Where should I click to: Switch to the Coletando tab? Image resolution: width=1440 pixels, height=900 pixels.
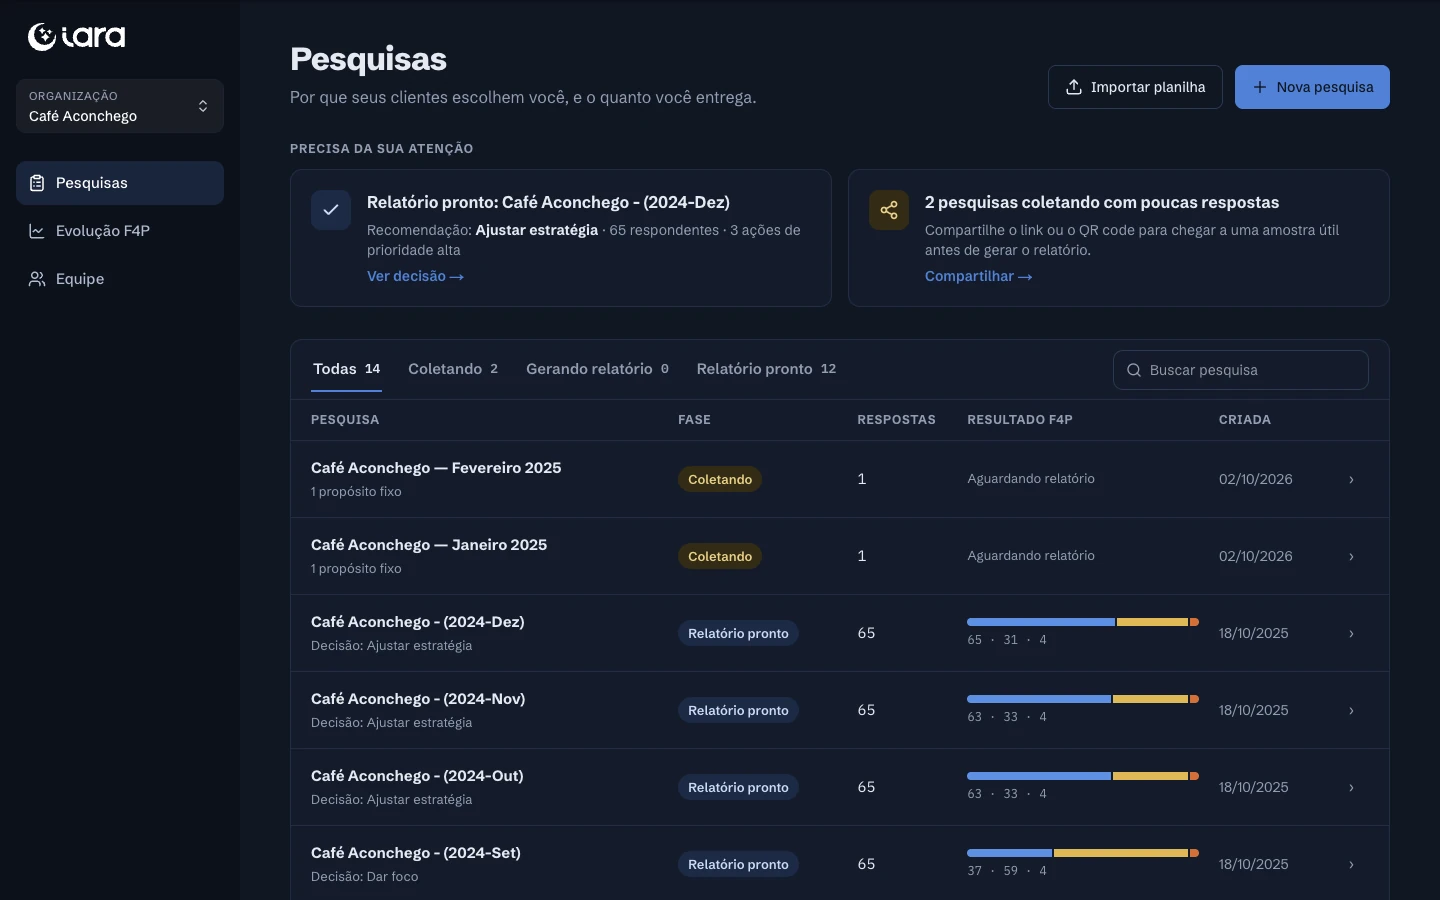[x=453, y=369]
